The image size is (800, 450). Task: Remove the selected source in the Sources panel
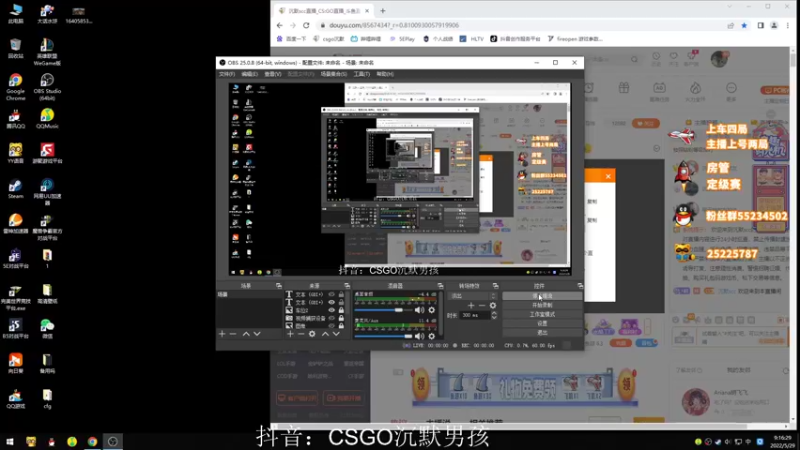301,334
